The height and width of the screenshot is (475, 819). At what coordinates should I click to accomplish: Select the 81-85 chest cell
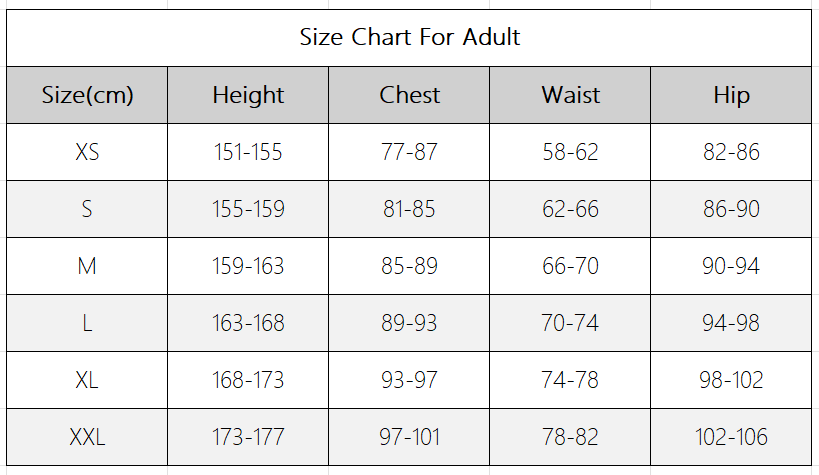point(409,209)
